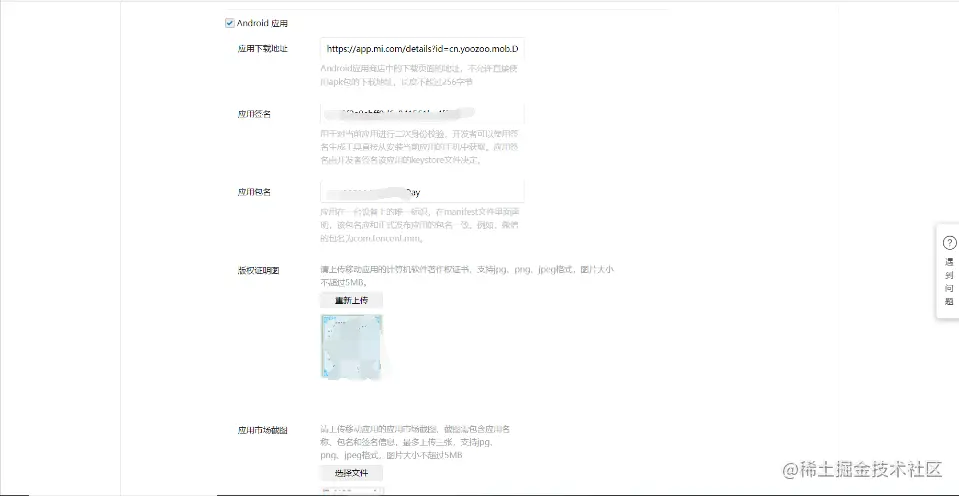Click the 应用包名 label
959x496 pixels.
click(254, 192)
